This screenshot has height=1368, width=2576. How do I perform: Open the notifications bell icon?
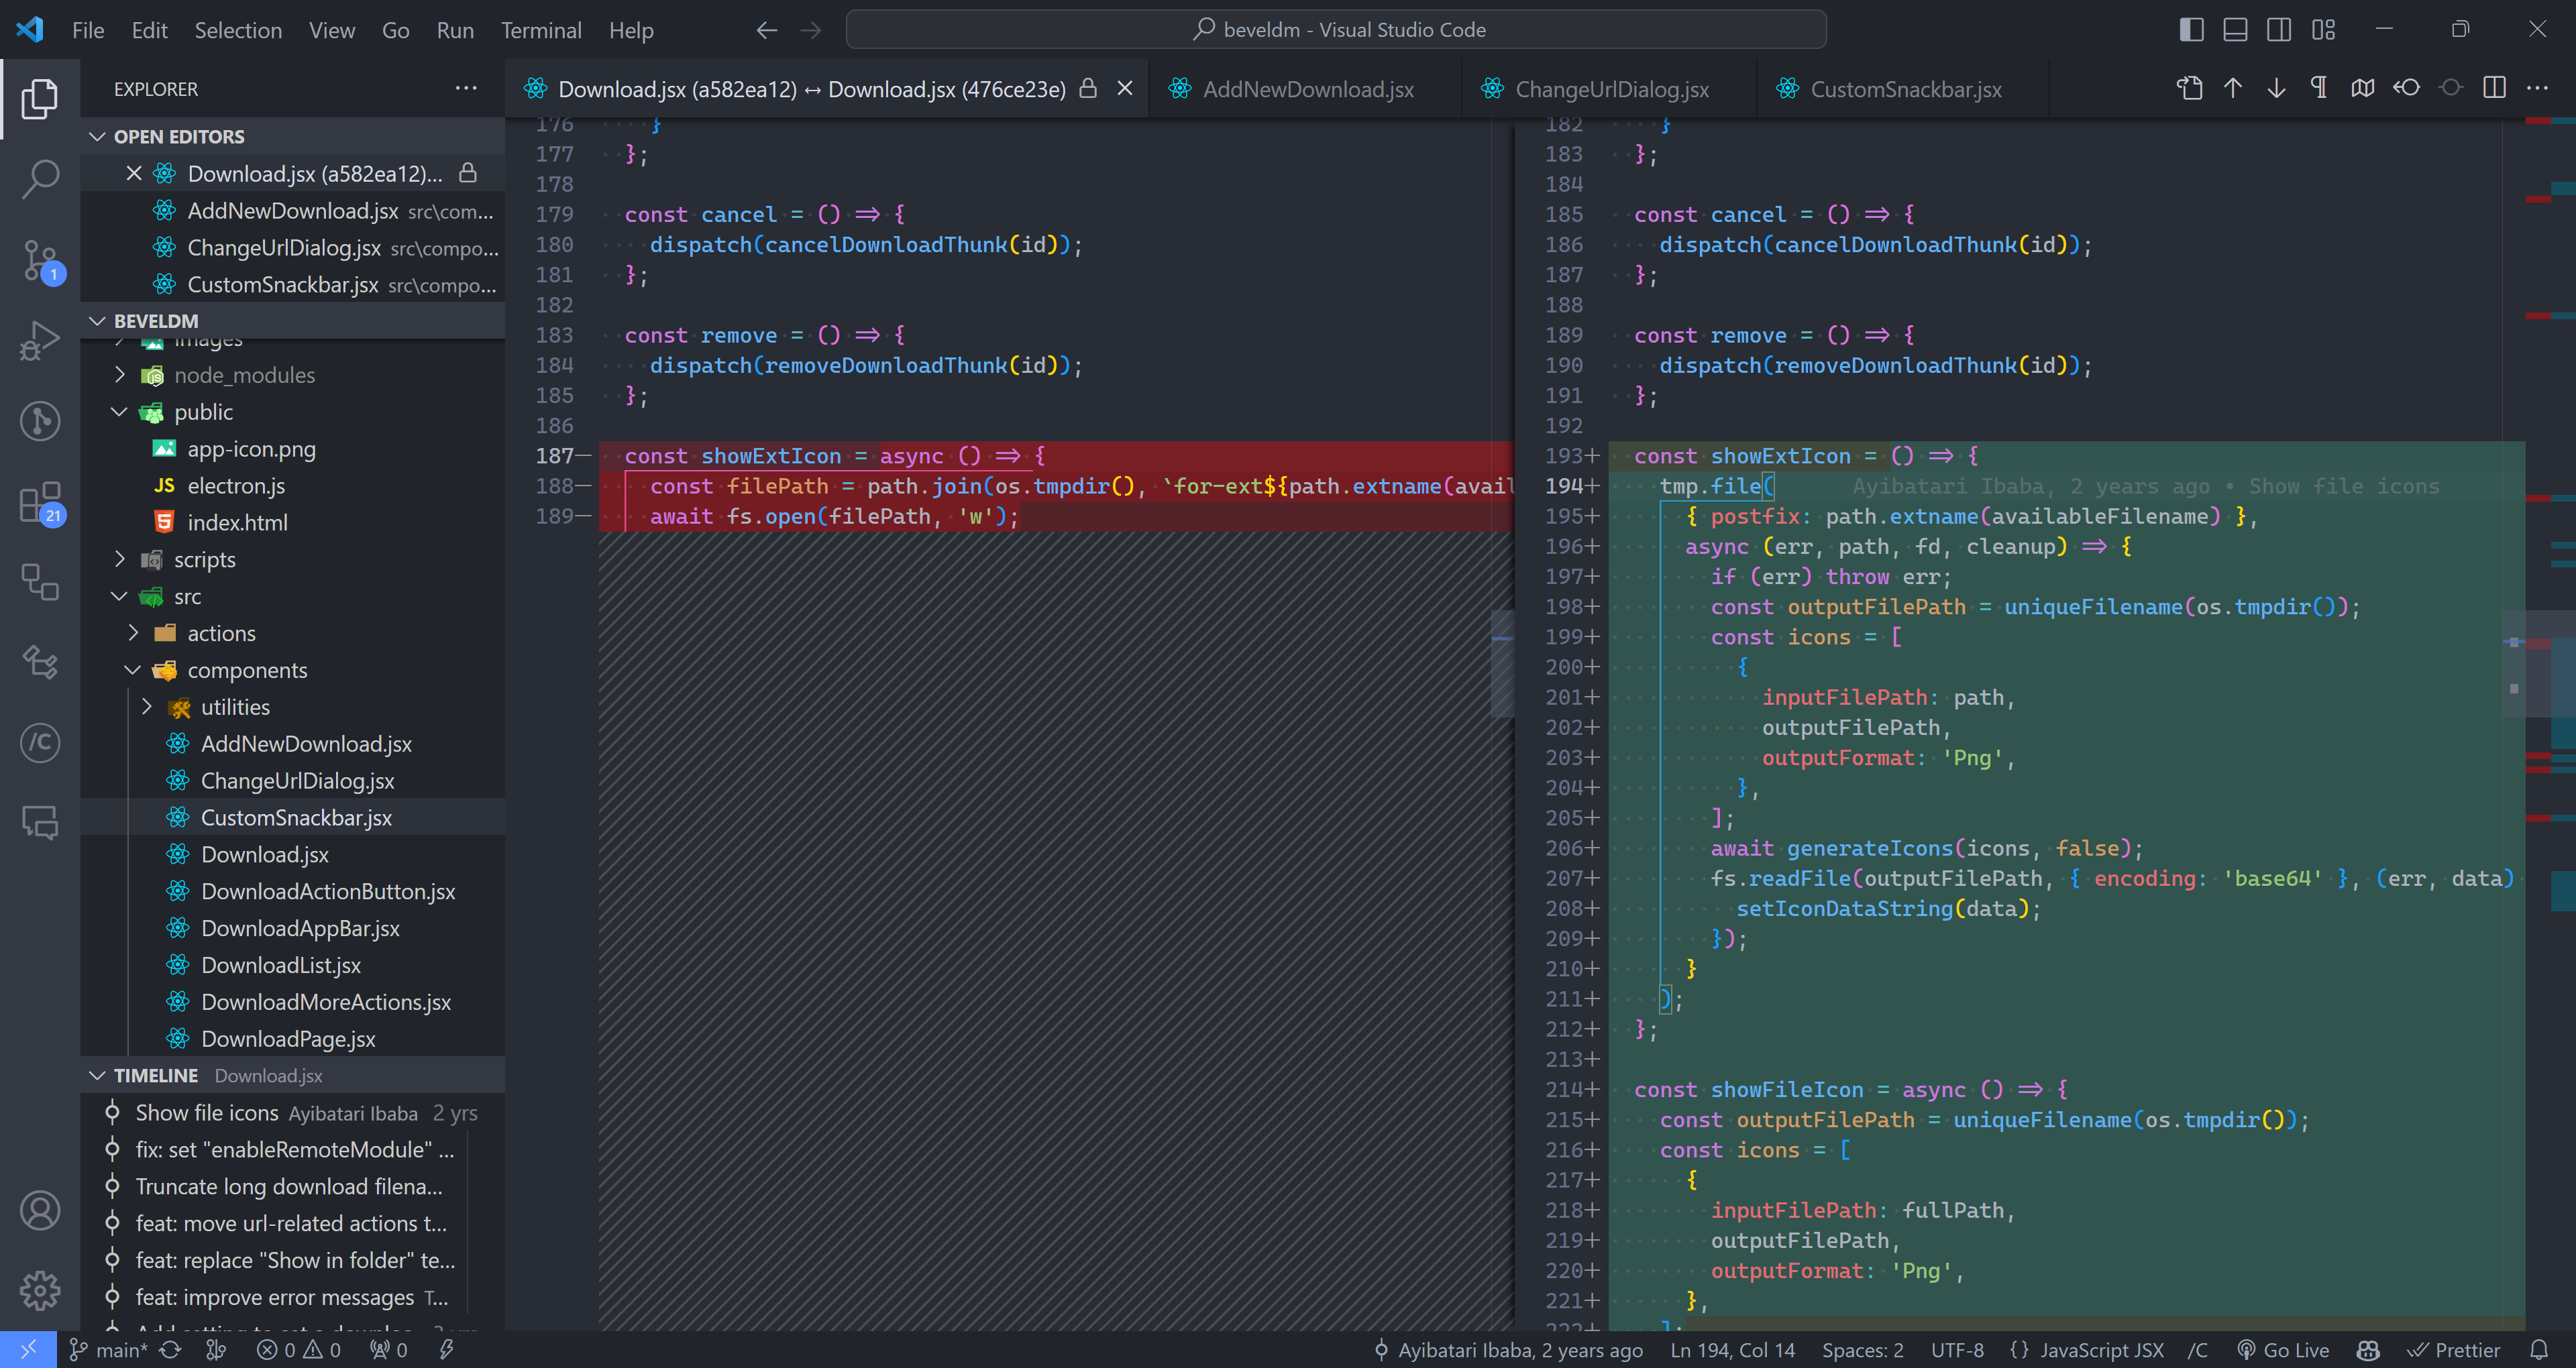click(x=2538, y=1350)
